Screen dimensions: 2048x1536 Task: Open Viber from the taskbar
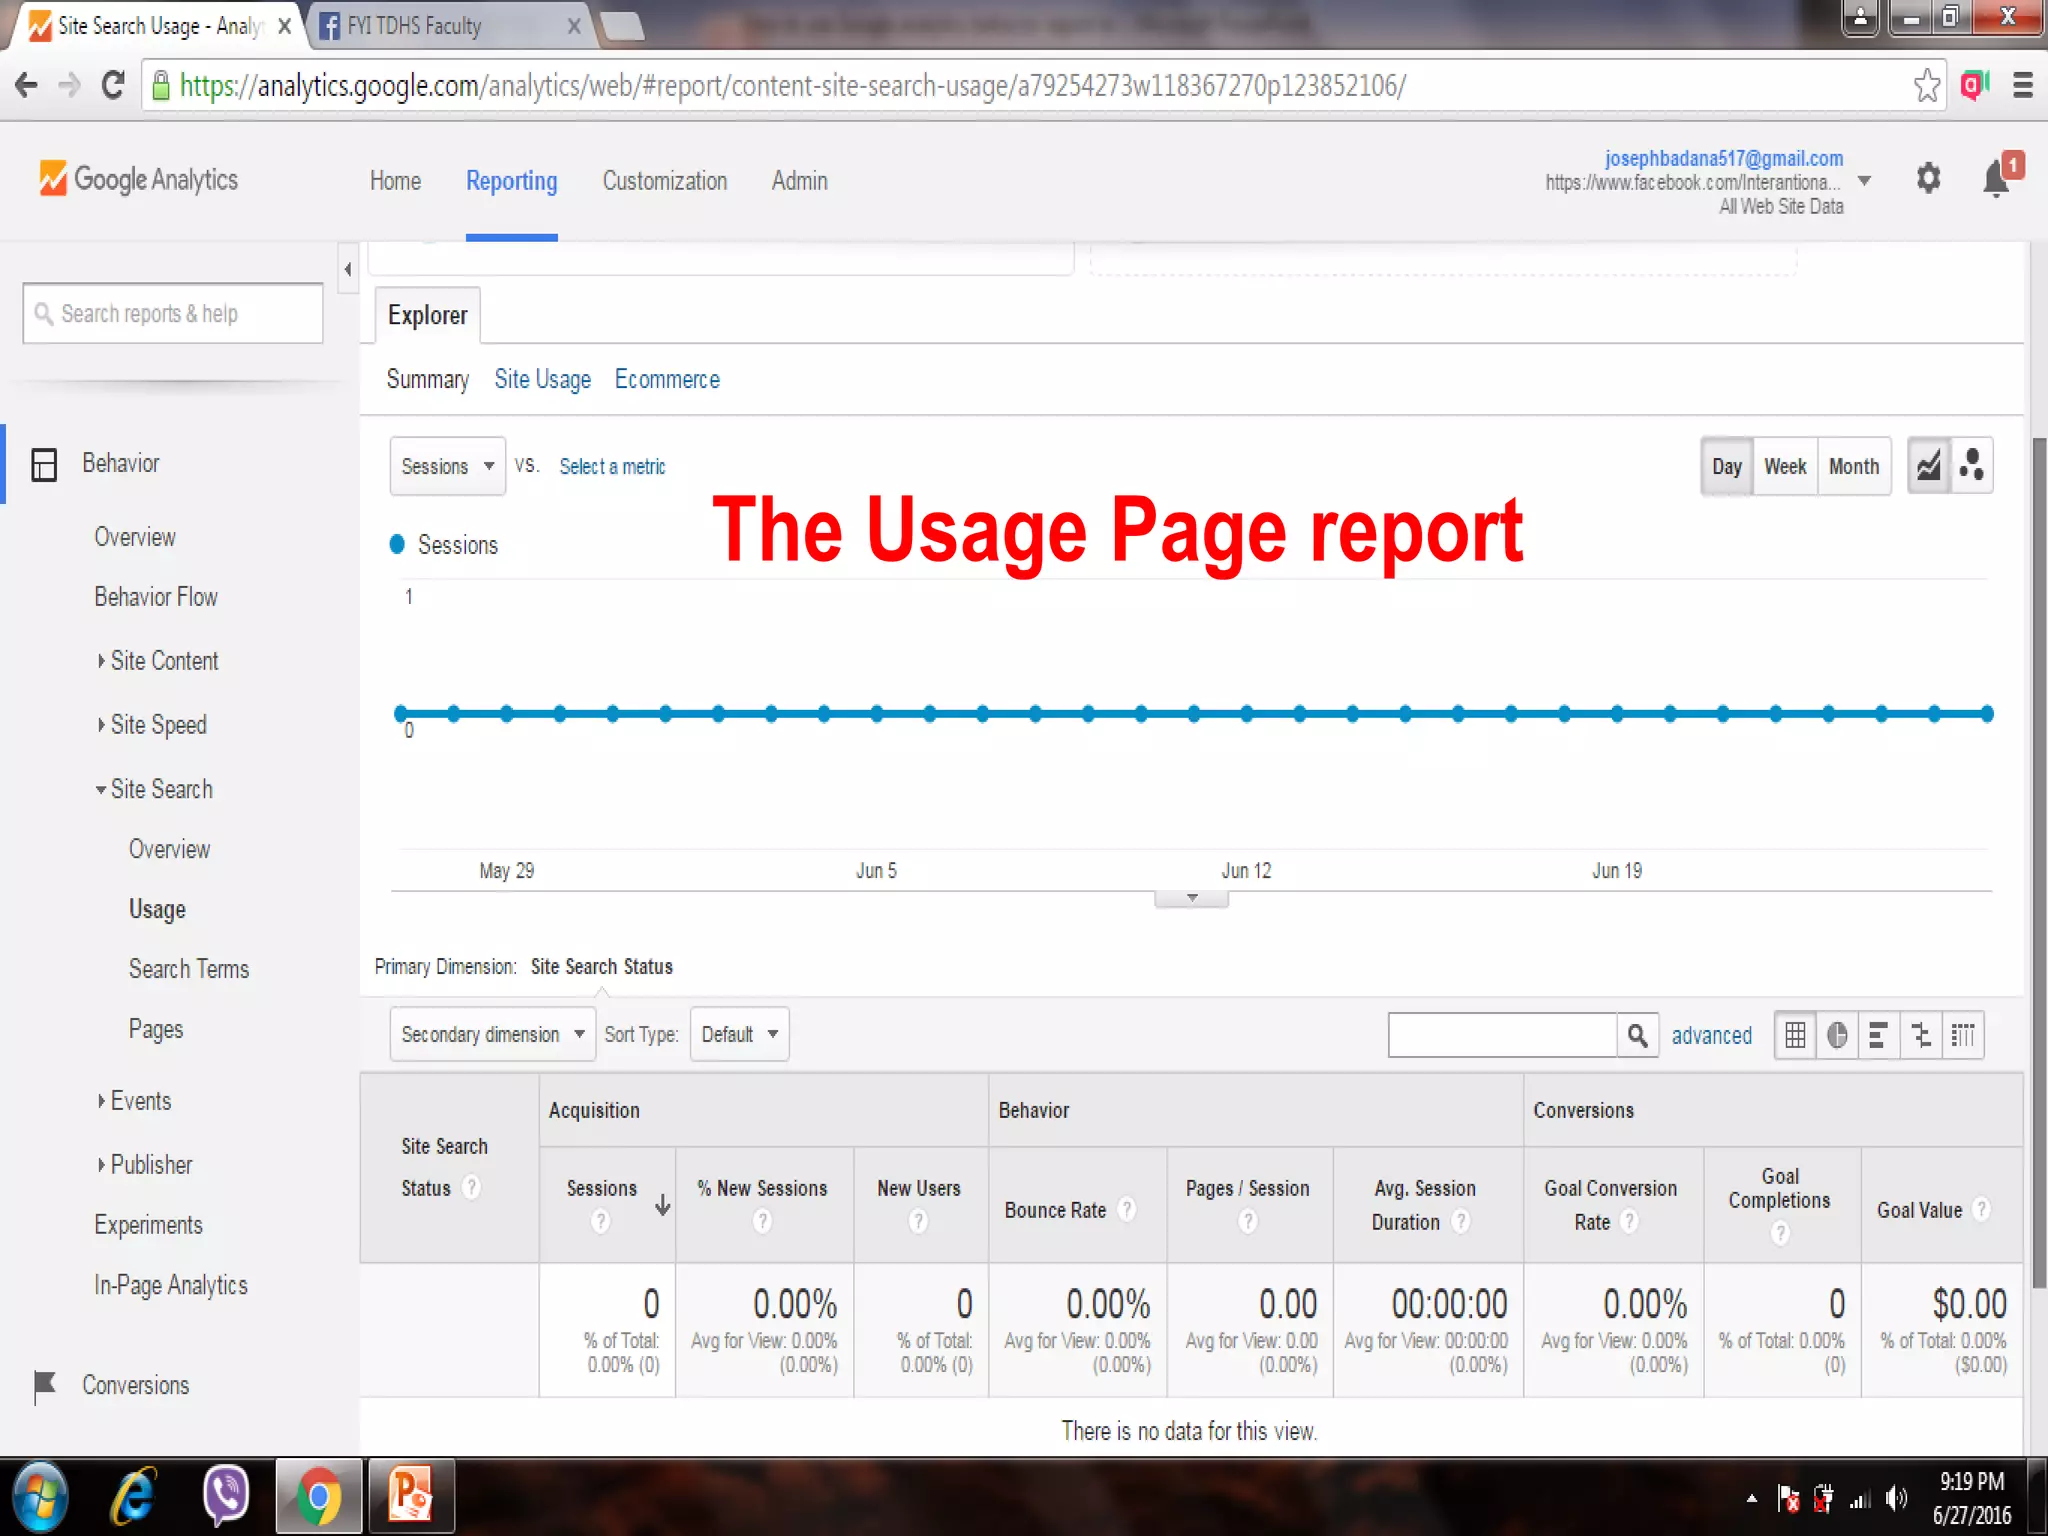click(x=226, y=1497)
